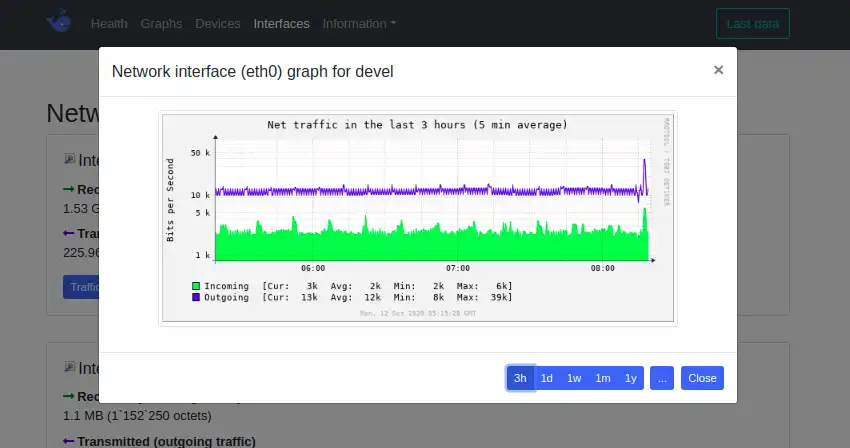Screen dimensions: 850x448
Task: Switch graph to 1y range
Action: click(x=630, y=378)
